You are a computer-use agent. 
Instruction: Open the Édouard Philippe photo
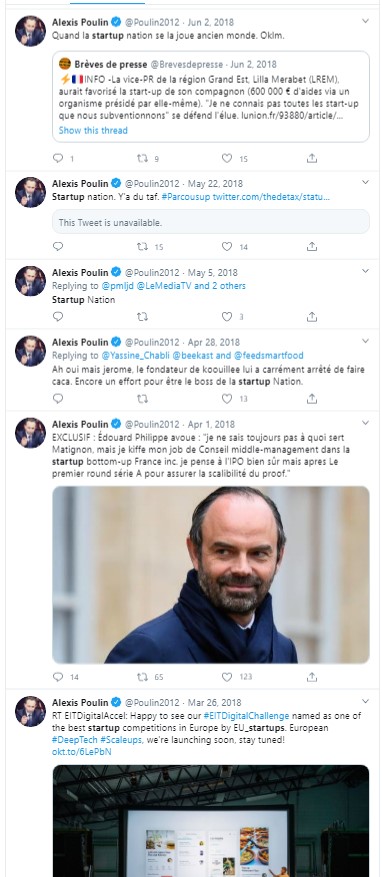[x=211, y=574]
